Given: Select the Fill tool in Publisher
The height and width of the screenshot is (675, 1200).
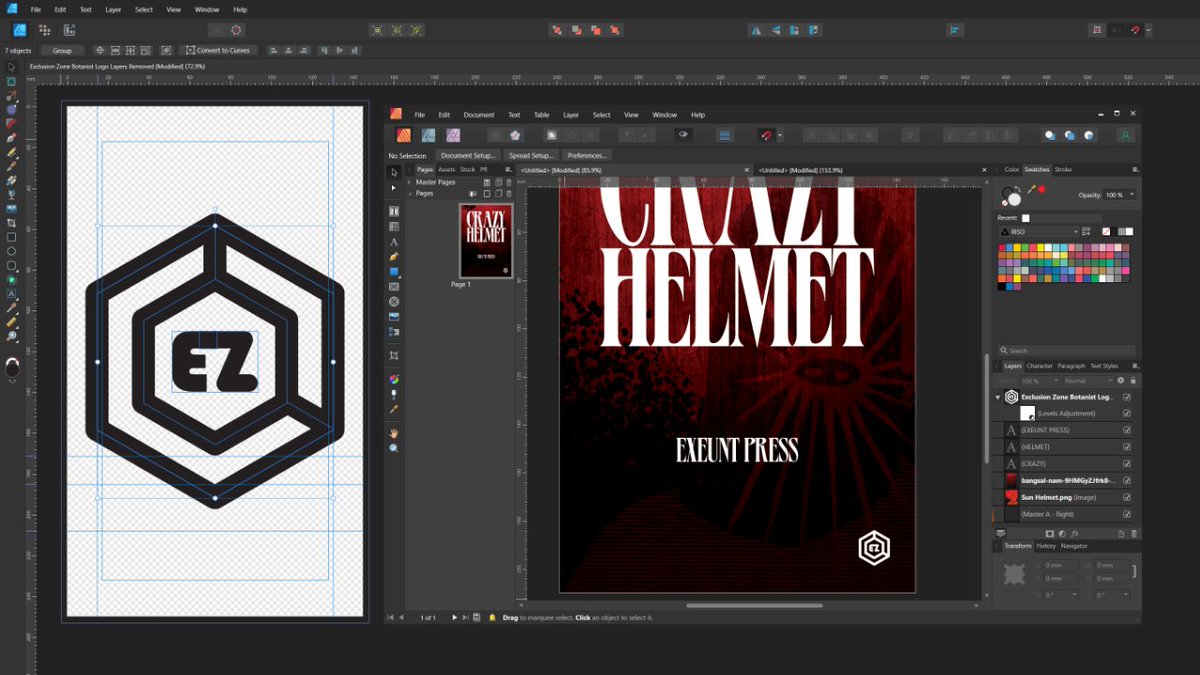Looking at the screenshot, I should [x=394, y=379].
